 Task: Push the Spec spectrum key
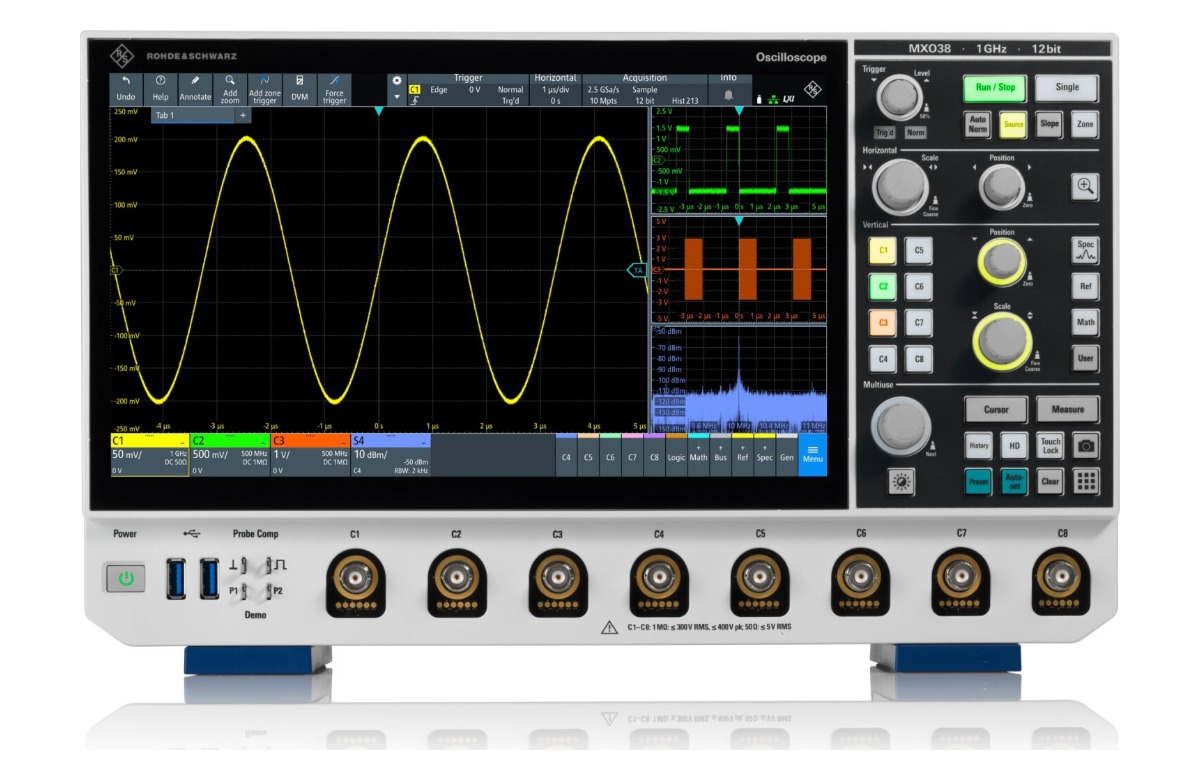coord(1085,249)
